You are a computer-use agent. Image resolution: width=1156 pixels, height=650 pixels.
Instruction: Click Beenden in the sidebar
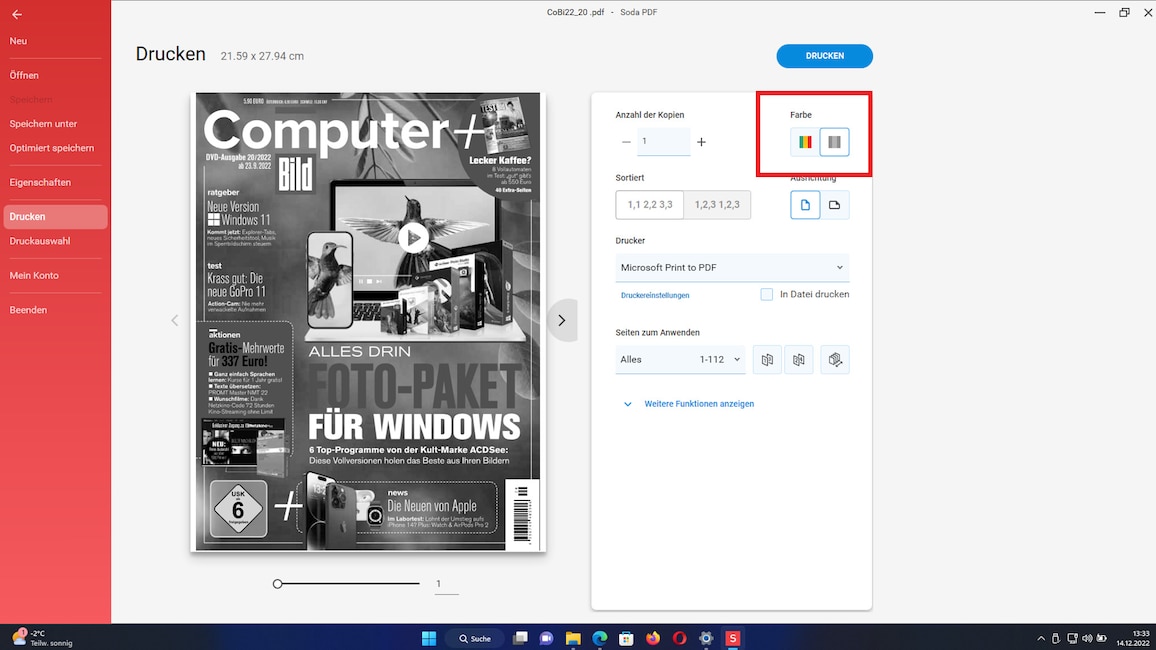28,310
